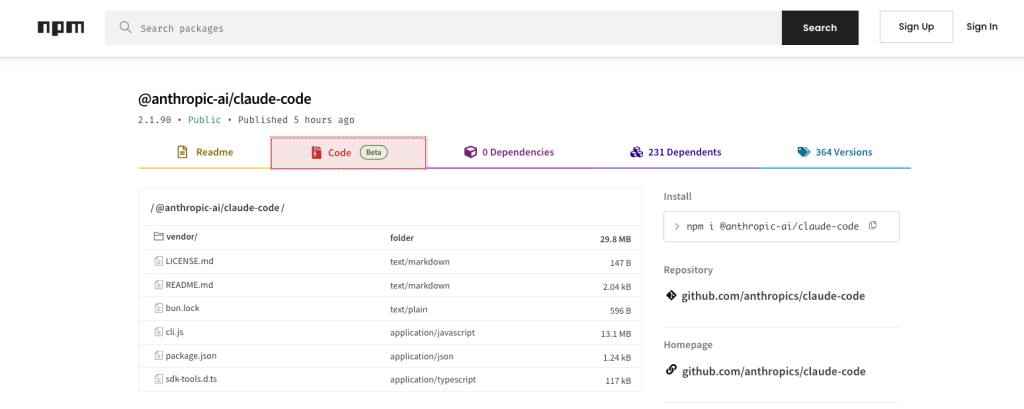1024x409 pixels.
Task: Click the Repository git diamond icon
Action: [671, 295]
